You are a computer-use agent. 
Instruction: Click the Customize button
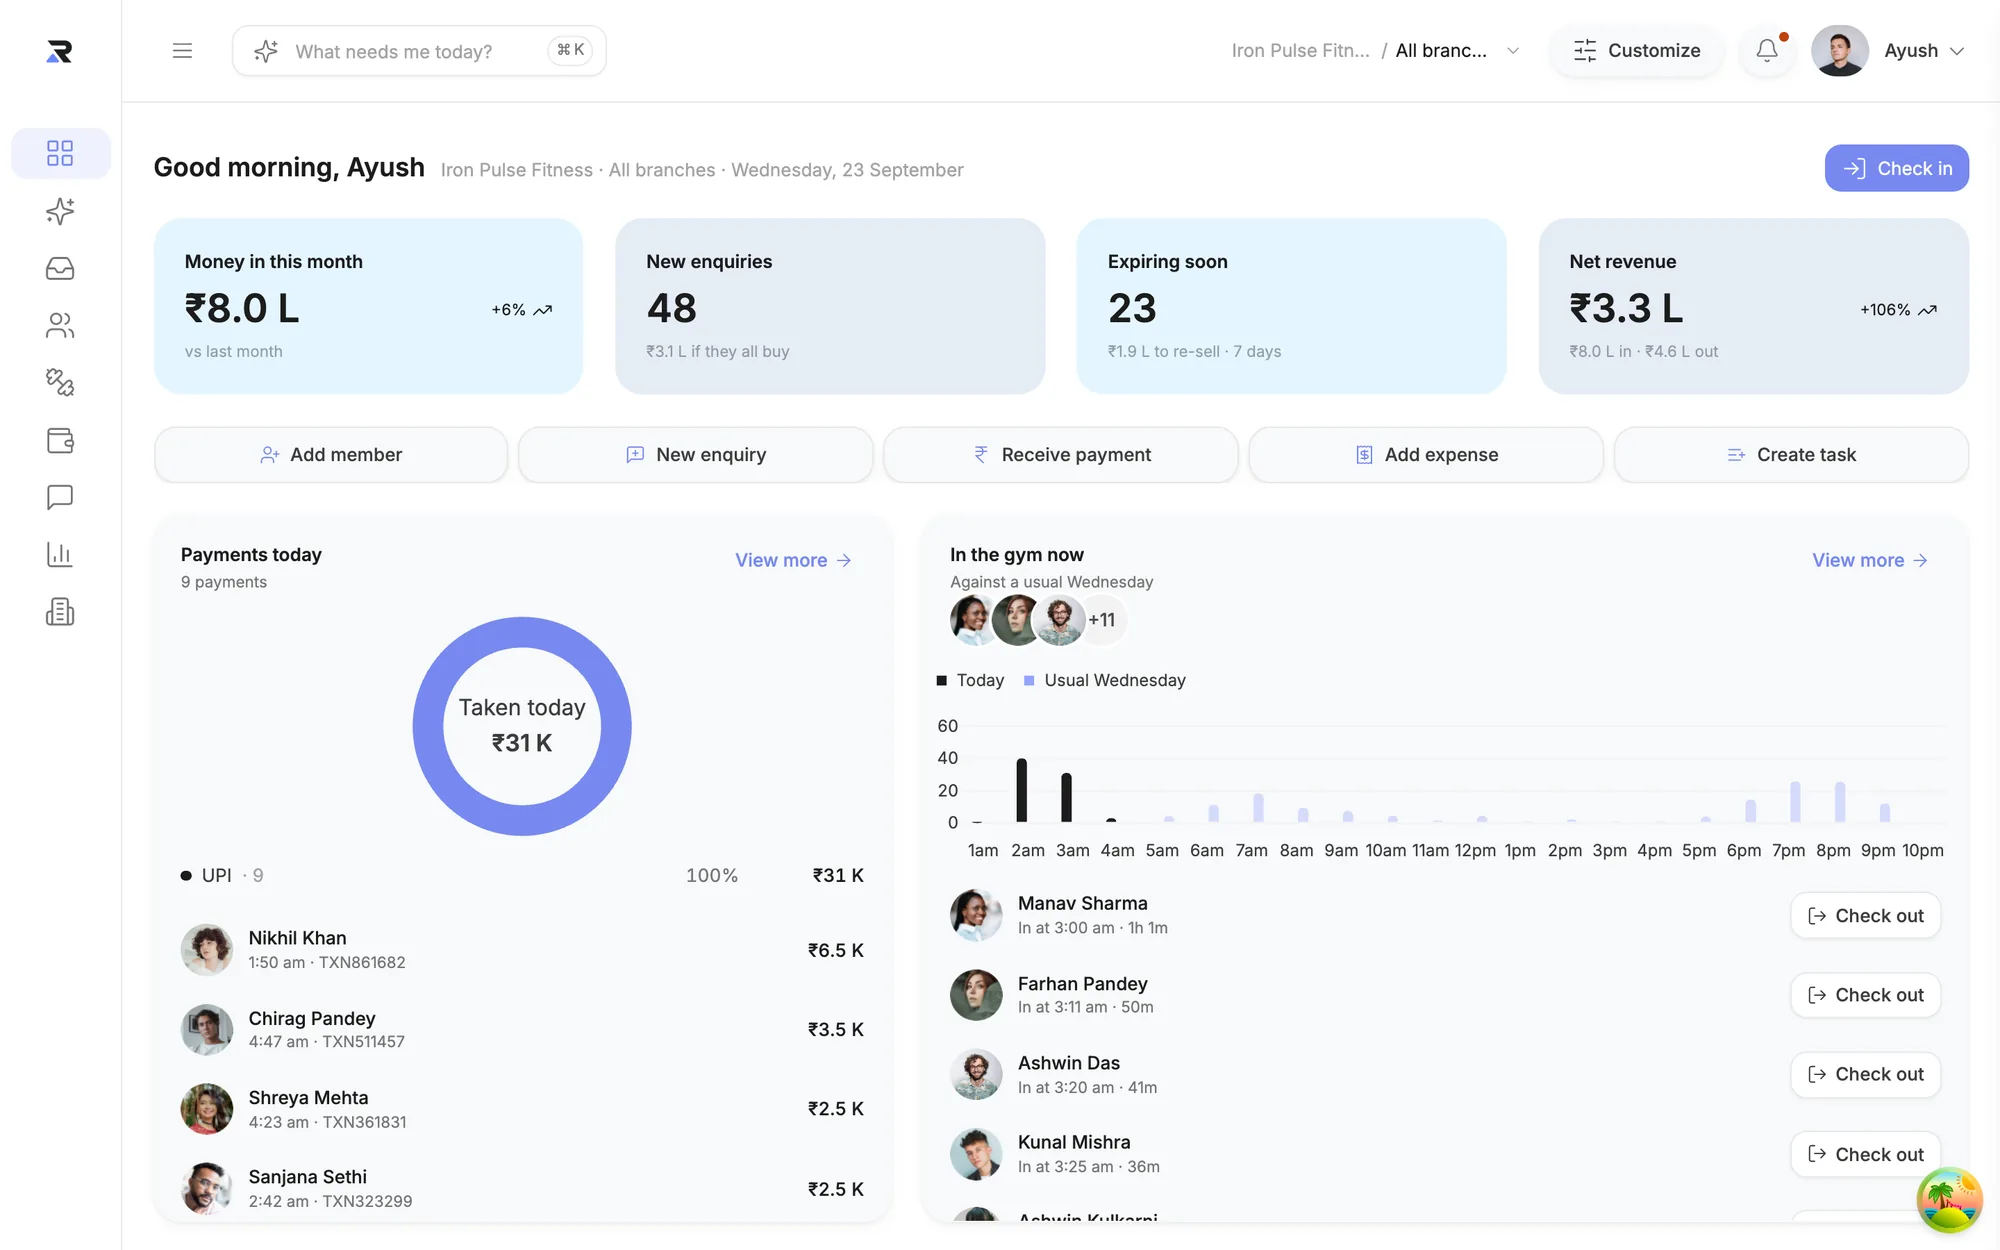pyautogui.click(x=1636, y=51)
